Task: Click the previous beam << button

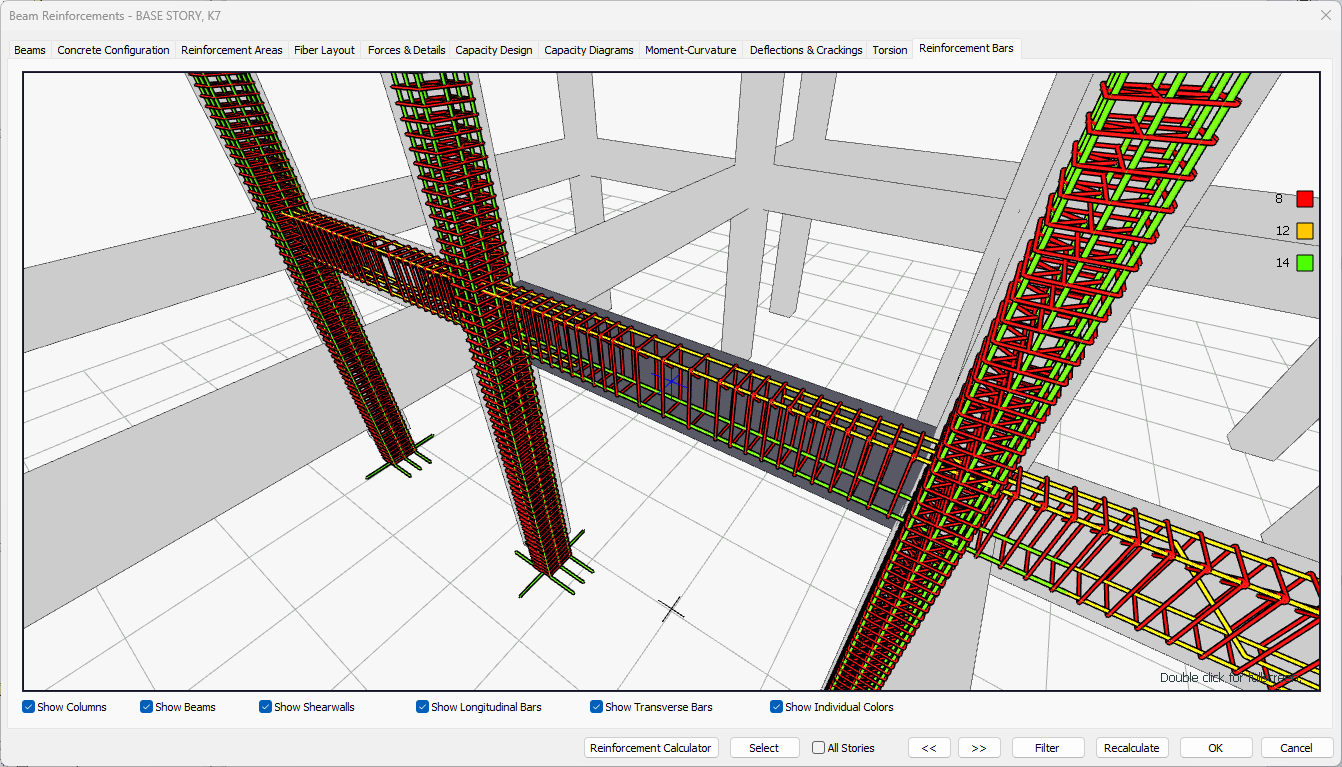Action: coord(929,748)
